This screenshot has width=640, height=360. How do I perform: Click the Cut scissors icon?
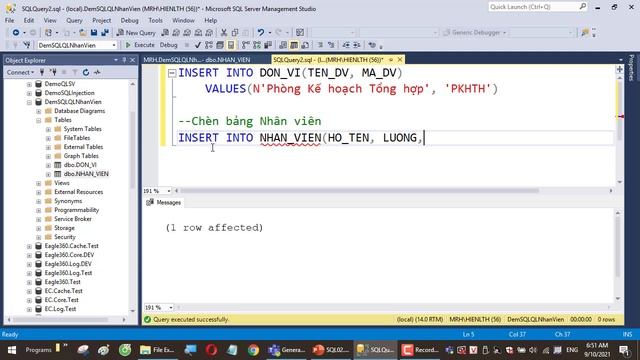[x=224, y=33]
